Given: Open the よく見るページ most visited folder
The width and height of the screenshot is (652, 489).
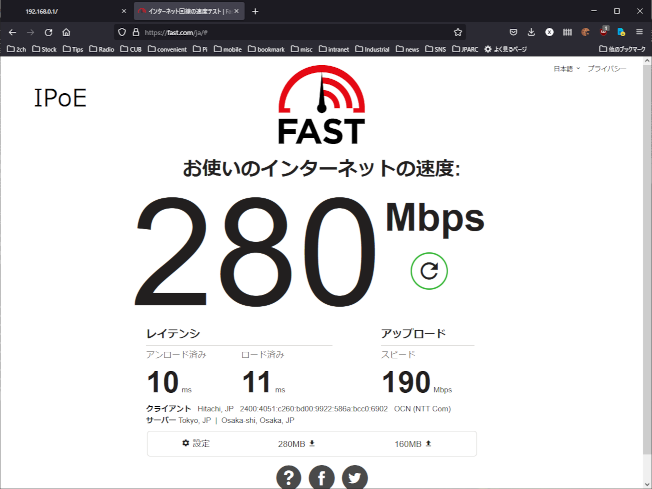Looking at the screenshot, I should tap(505, 49).
